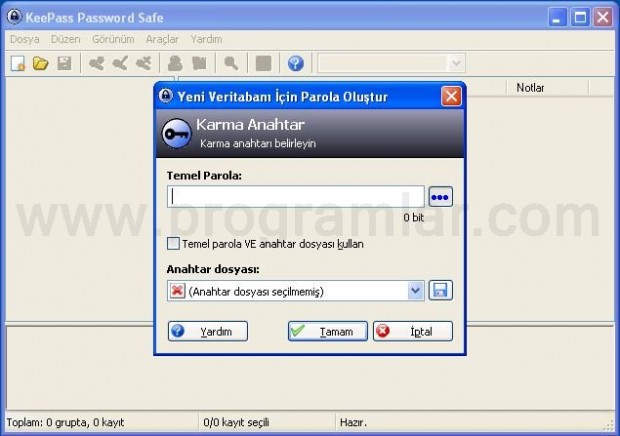Close the Parola Oluştur dialog
Viewport: 620px width, 436px height.
(x=451, y=96)
